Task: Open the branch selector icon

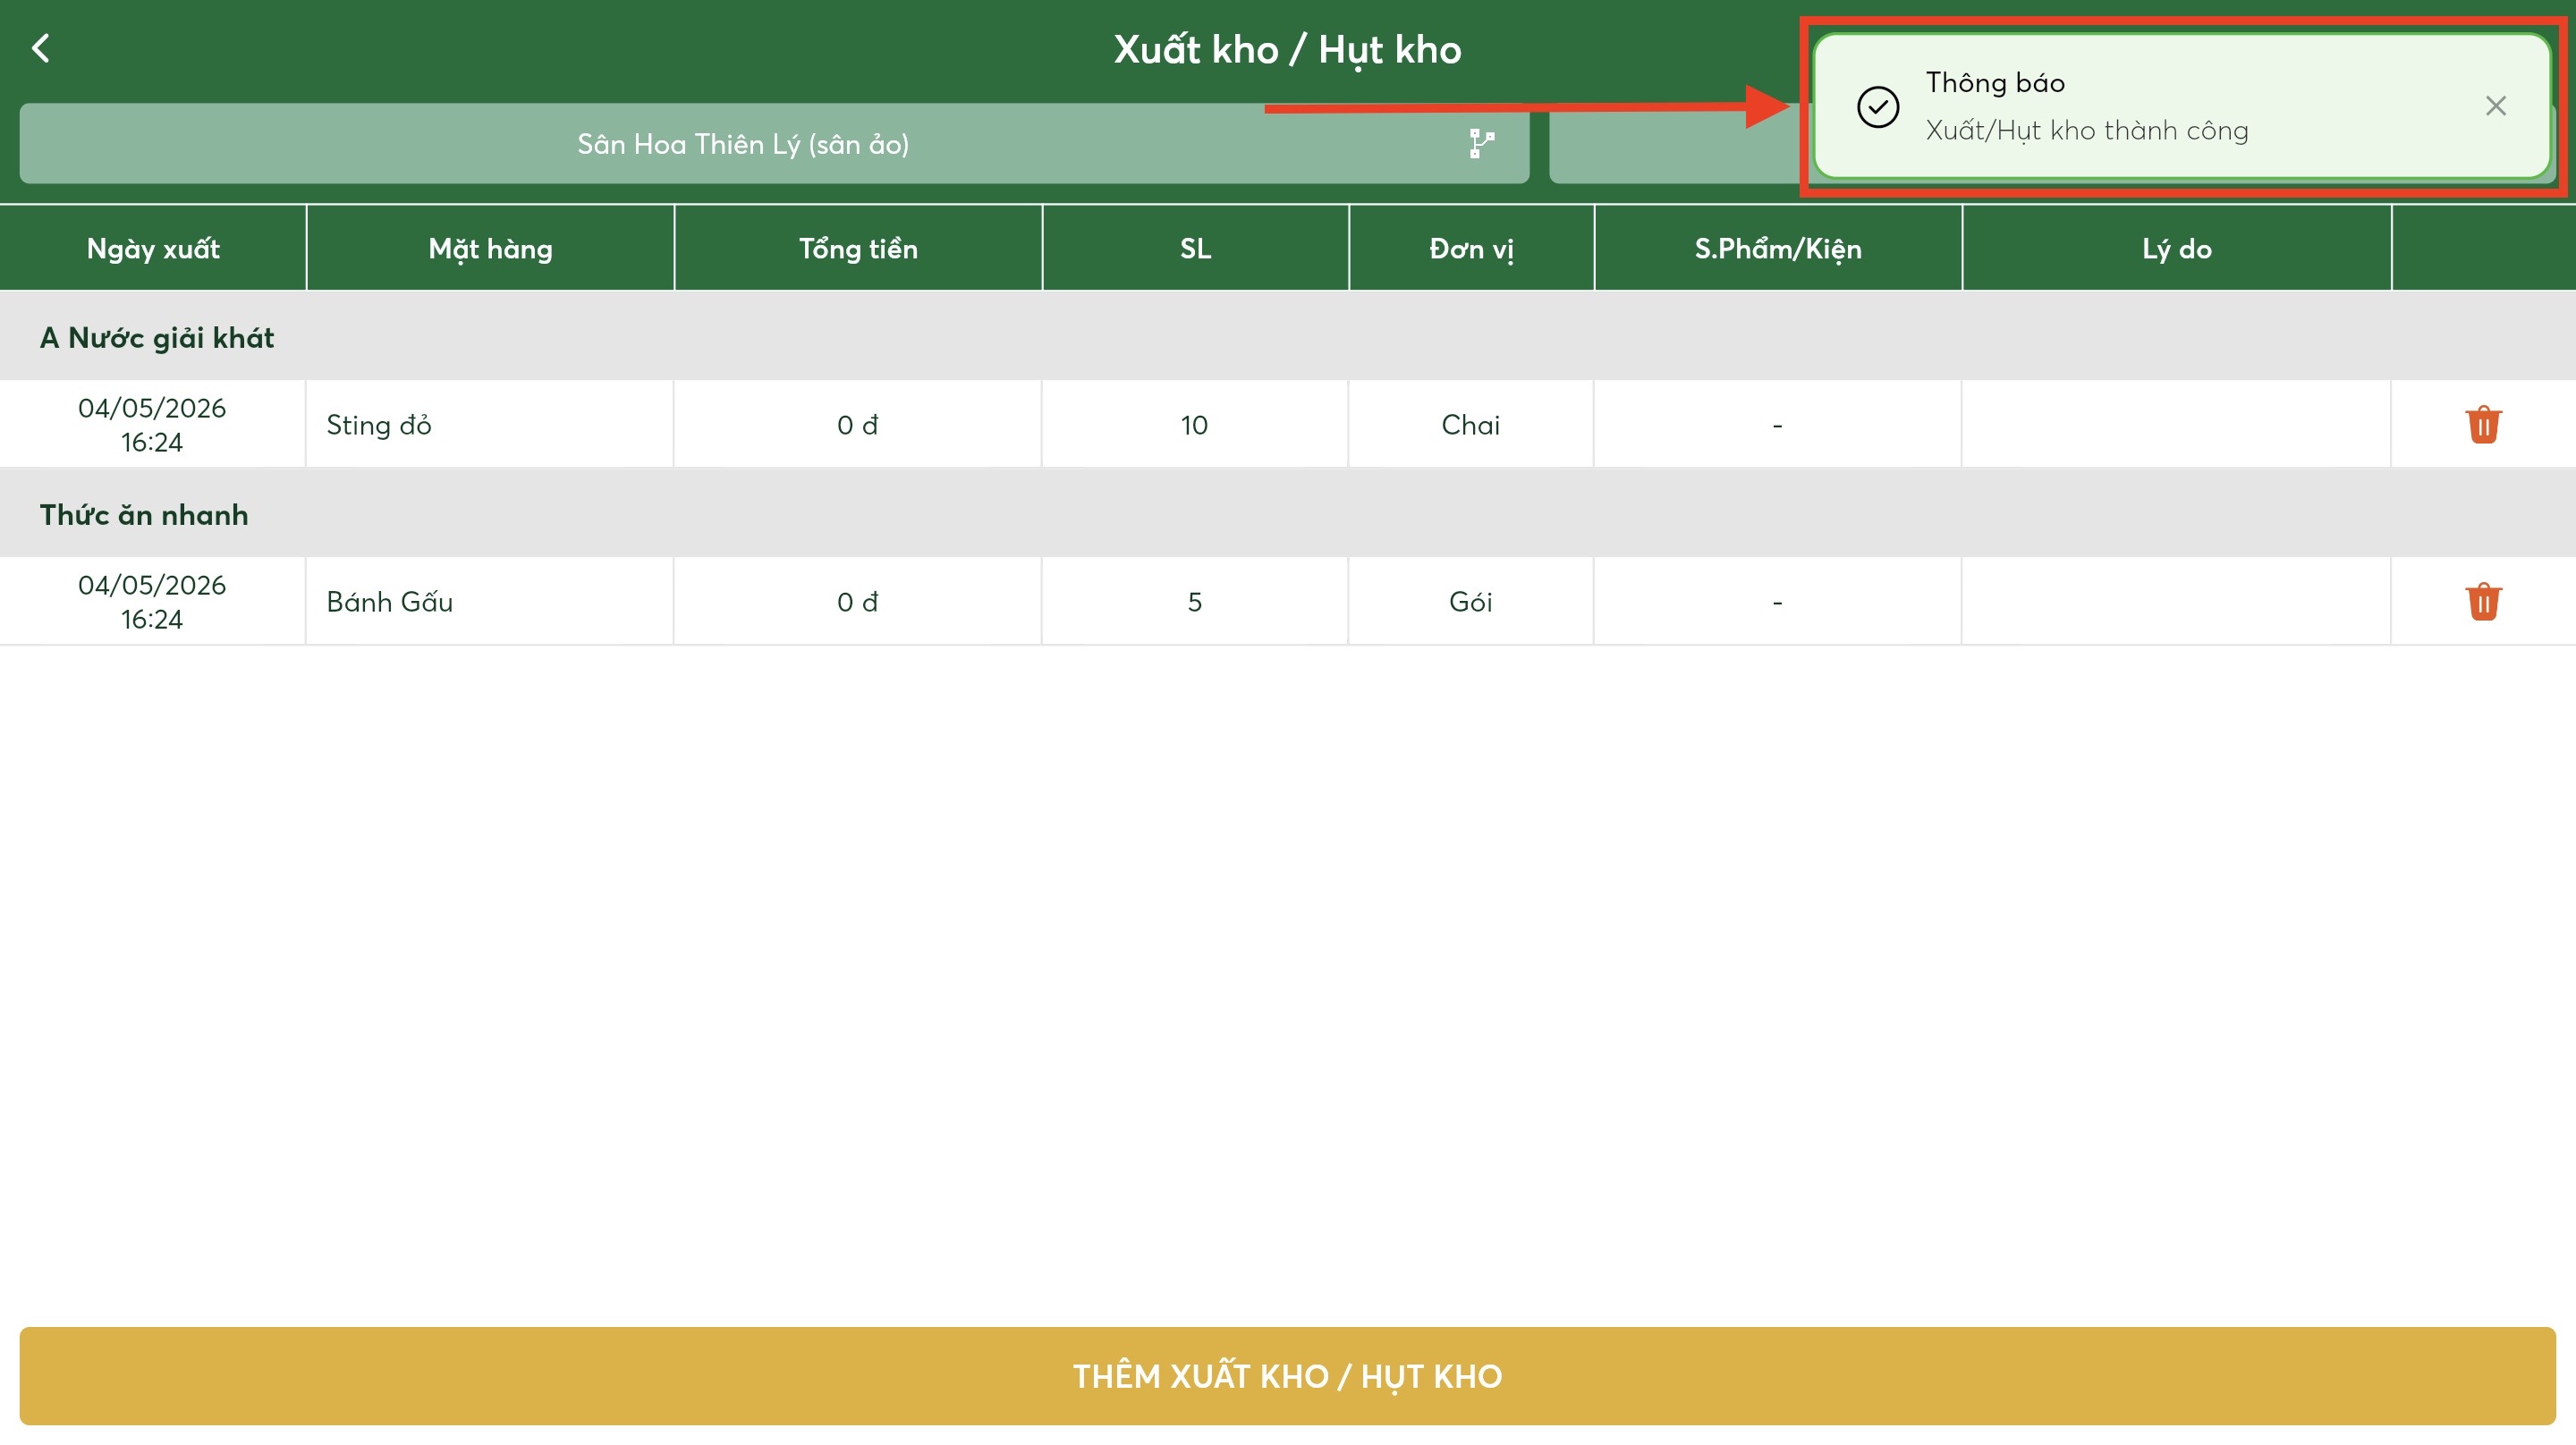Action: (x=1482, y=144)
